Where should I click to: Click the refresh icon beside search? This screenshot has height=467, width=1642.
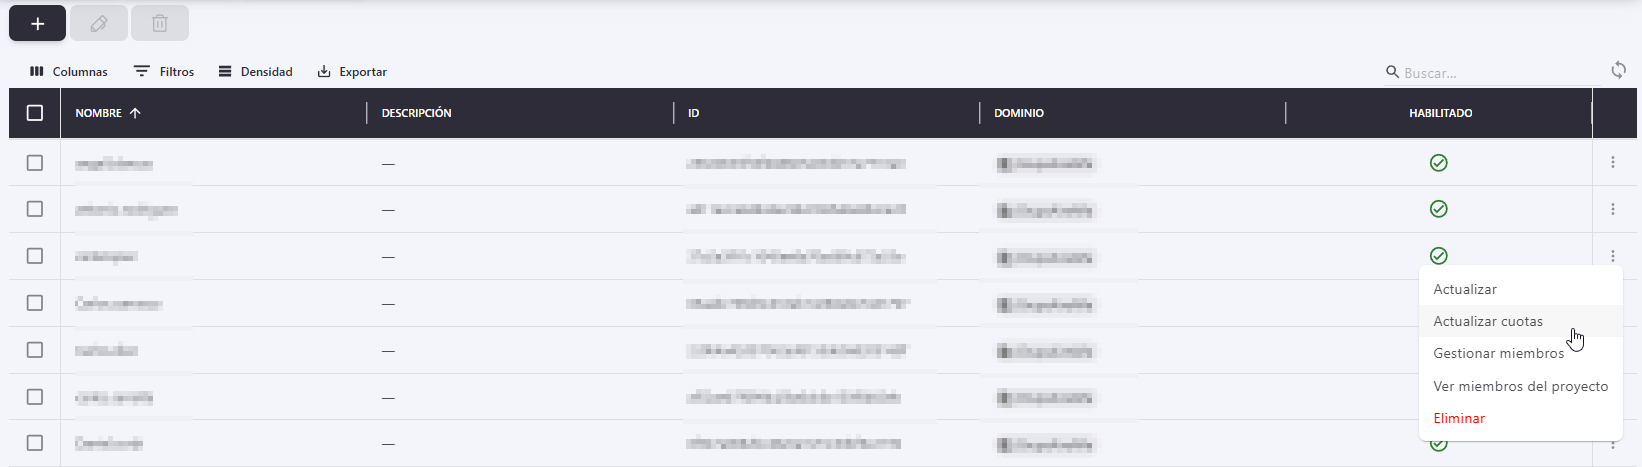click(1617, 70)
